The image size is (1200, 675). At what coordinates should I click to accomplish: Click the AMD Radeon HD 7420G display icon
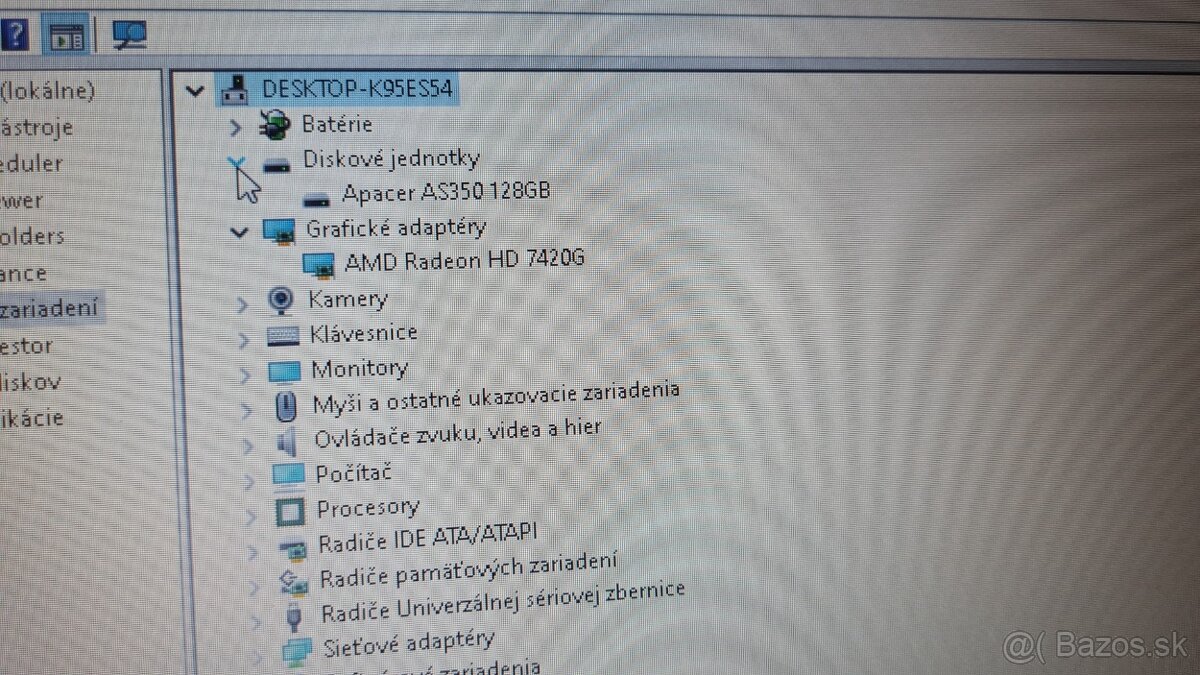320,264
